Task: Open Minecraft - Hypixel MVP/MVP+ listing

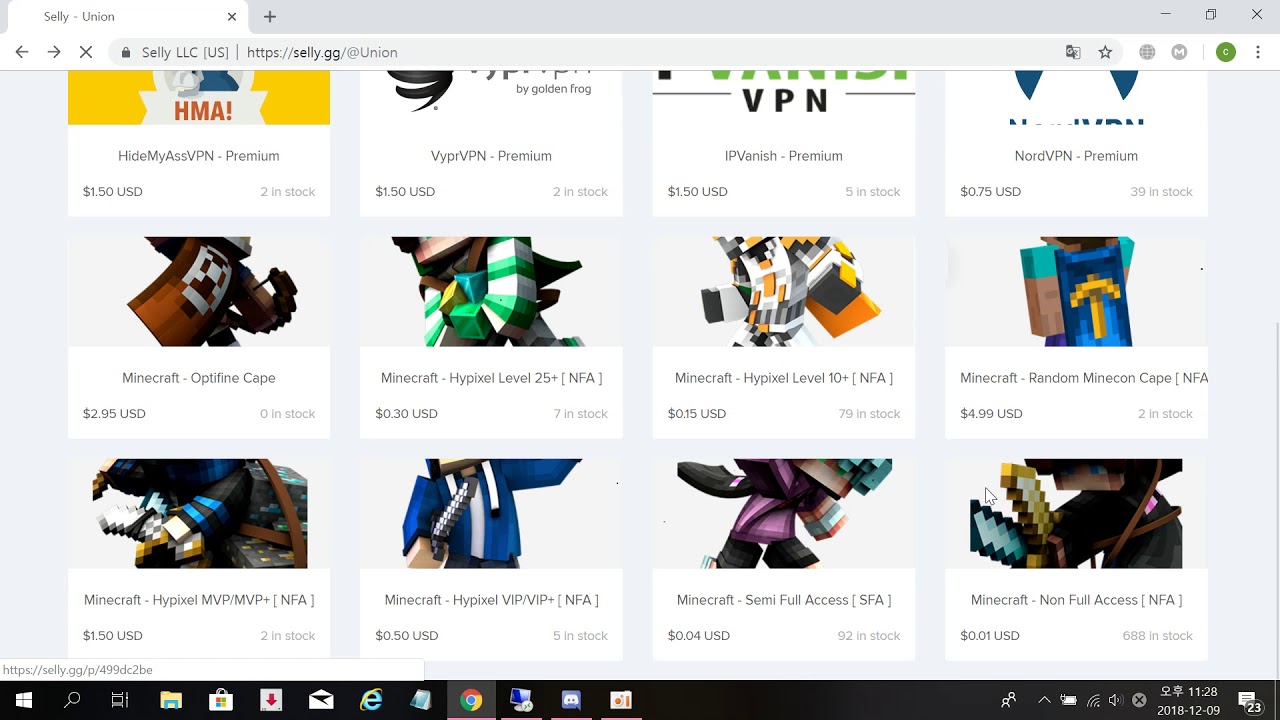Action: 198,600
